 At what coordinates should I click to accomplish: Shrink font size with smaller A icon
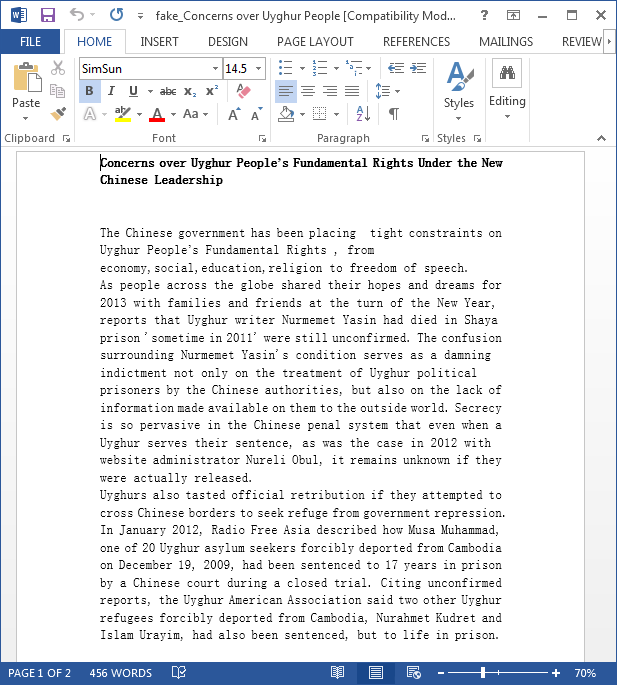pyautogui.click(x=257, y=114)
